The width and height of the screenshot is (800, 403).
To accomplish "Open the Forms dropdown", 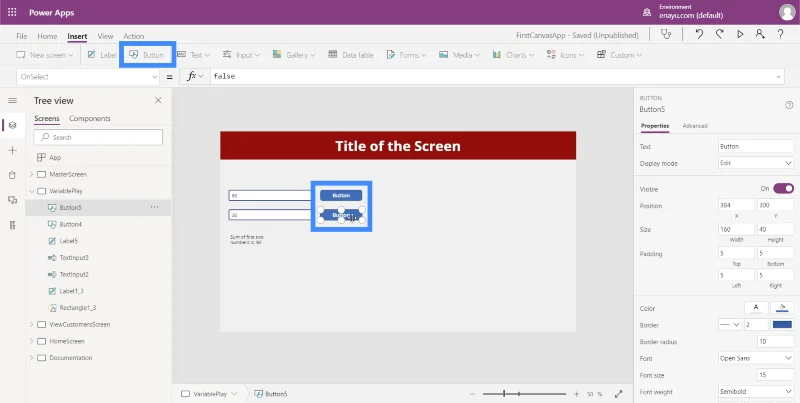I will [406, 55].
